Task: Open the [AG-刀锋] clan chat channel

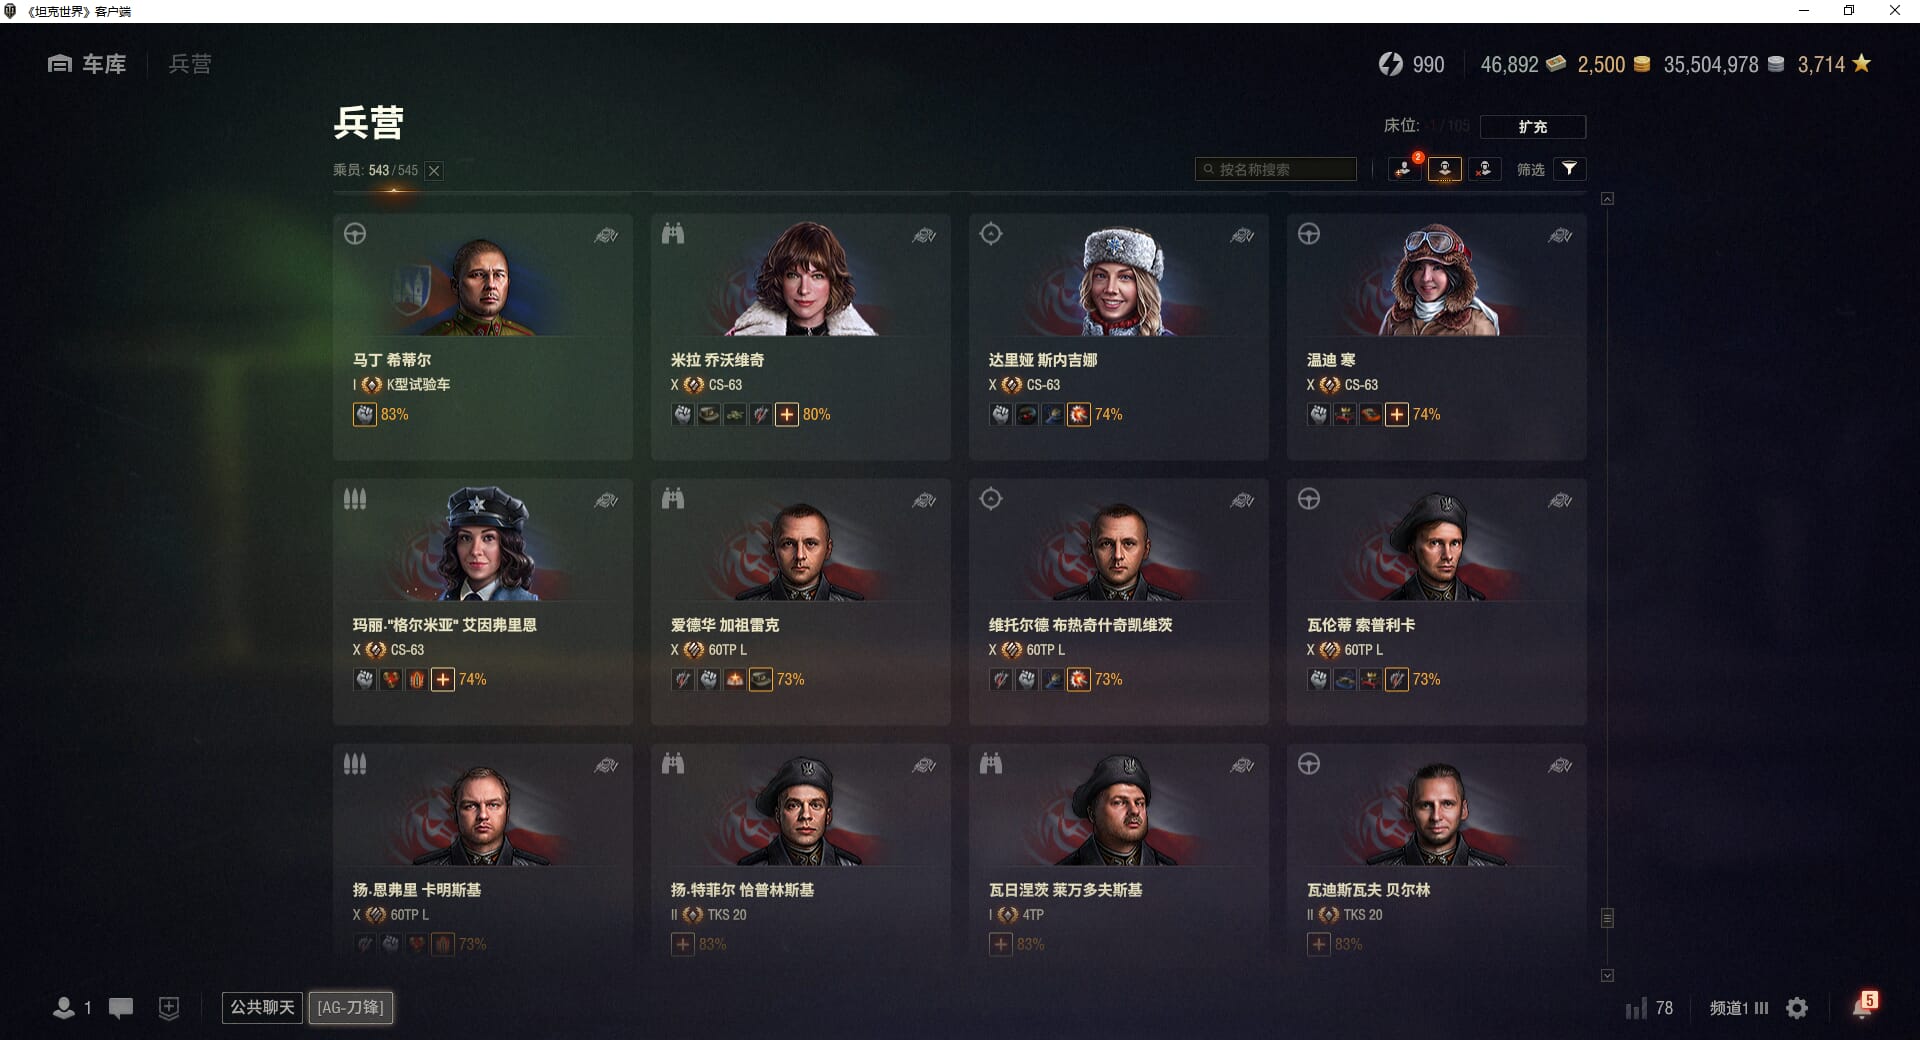Action: pyautogui.click(x=350, y=1007)
